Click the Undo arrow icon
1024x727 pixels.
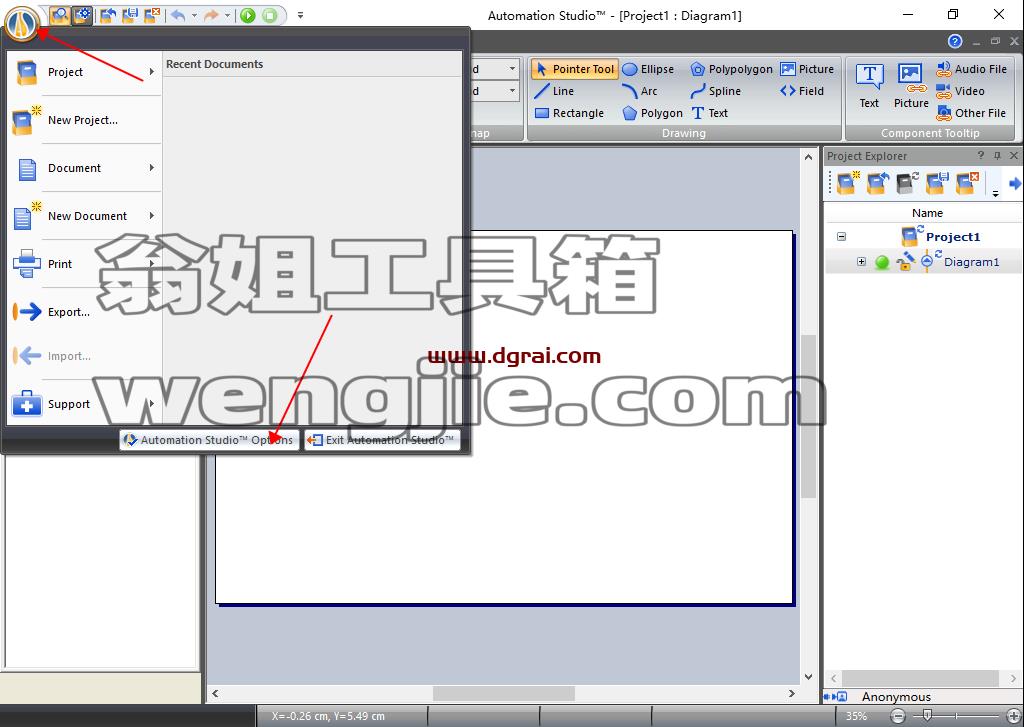point(178,15)
